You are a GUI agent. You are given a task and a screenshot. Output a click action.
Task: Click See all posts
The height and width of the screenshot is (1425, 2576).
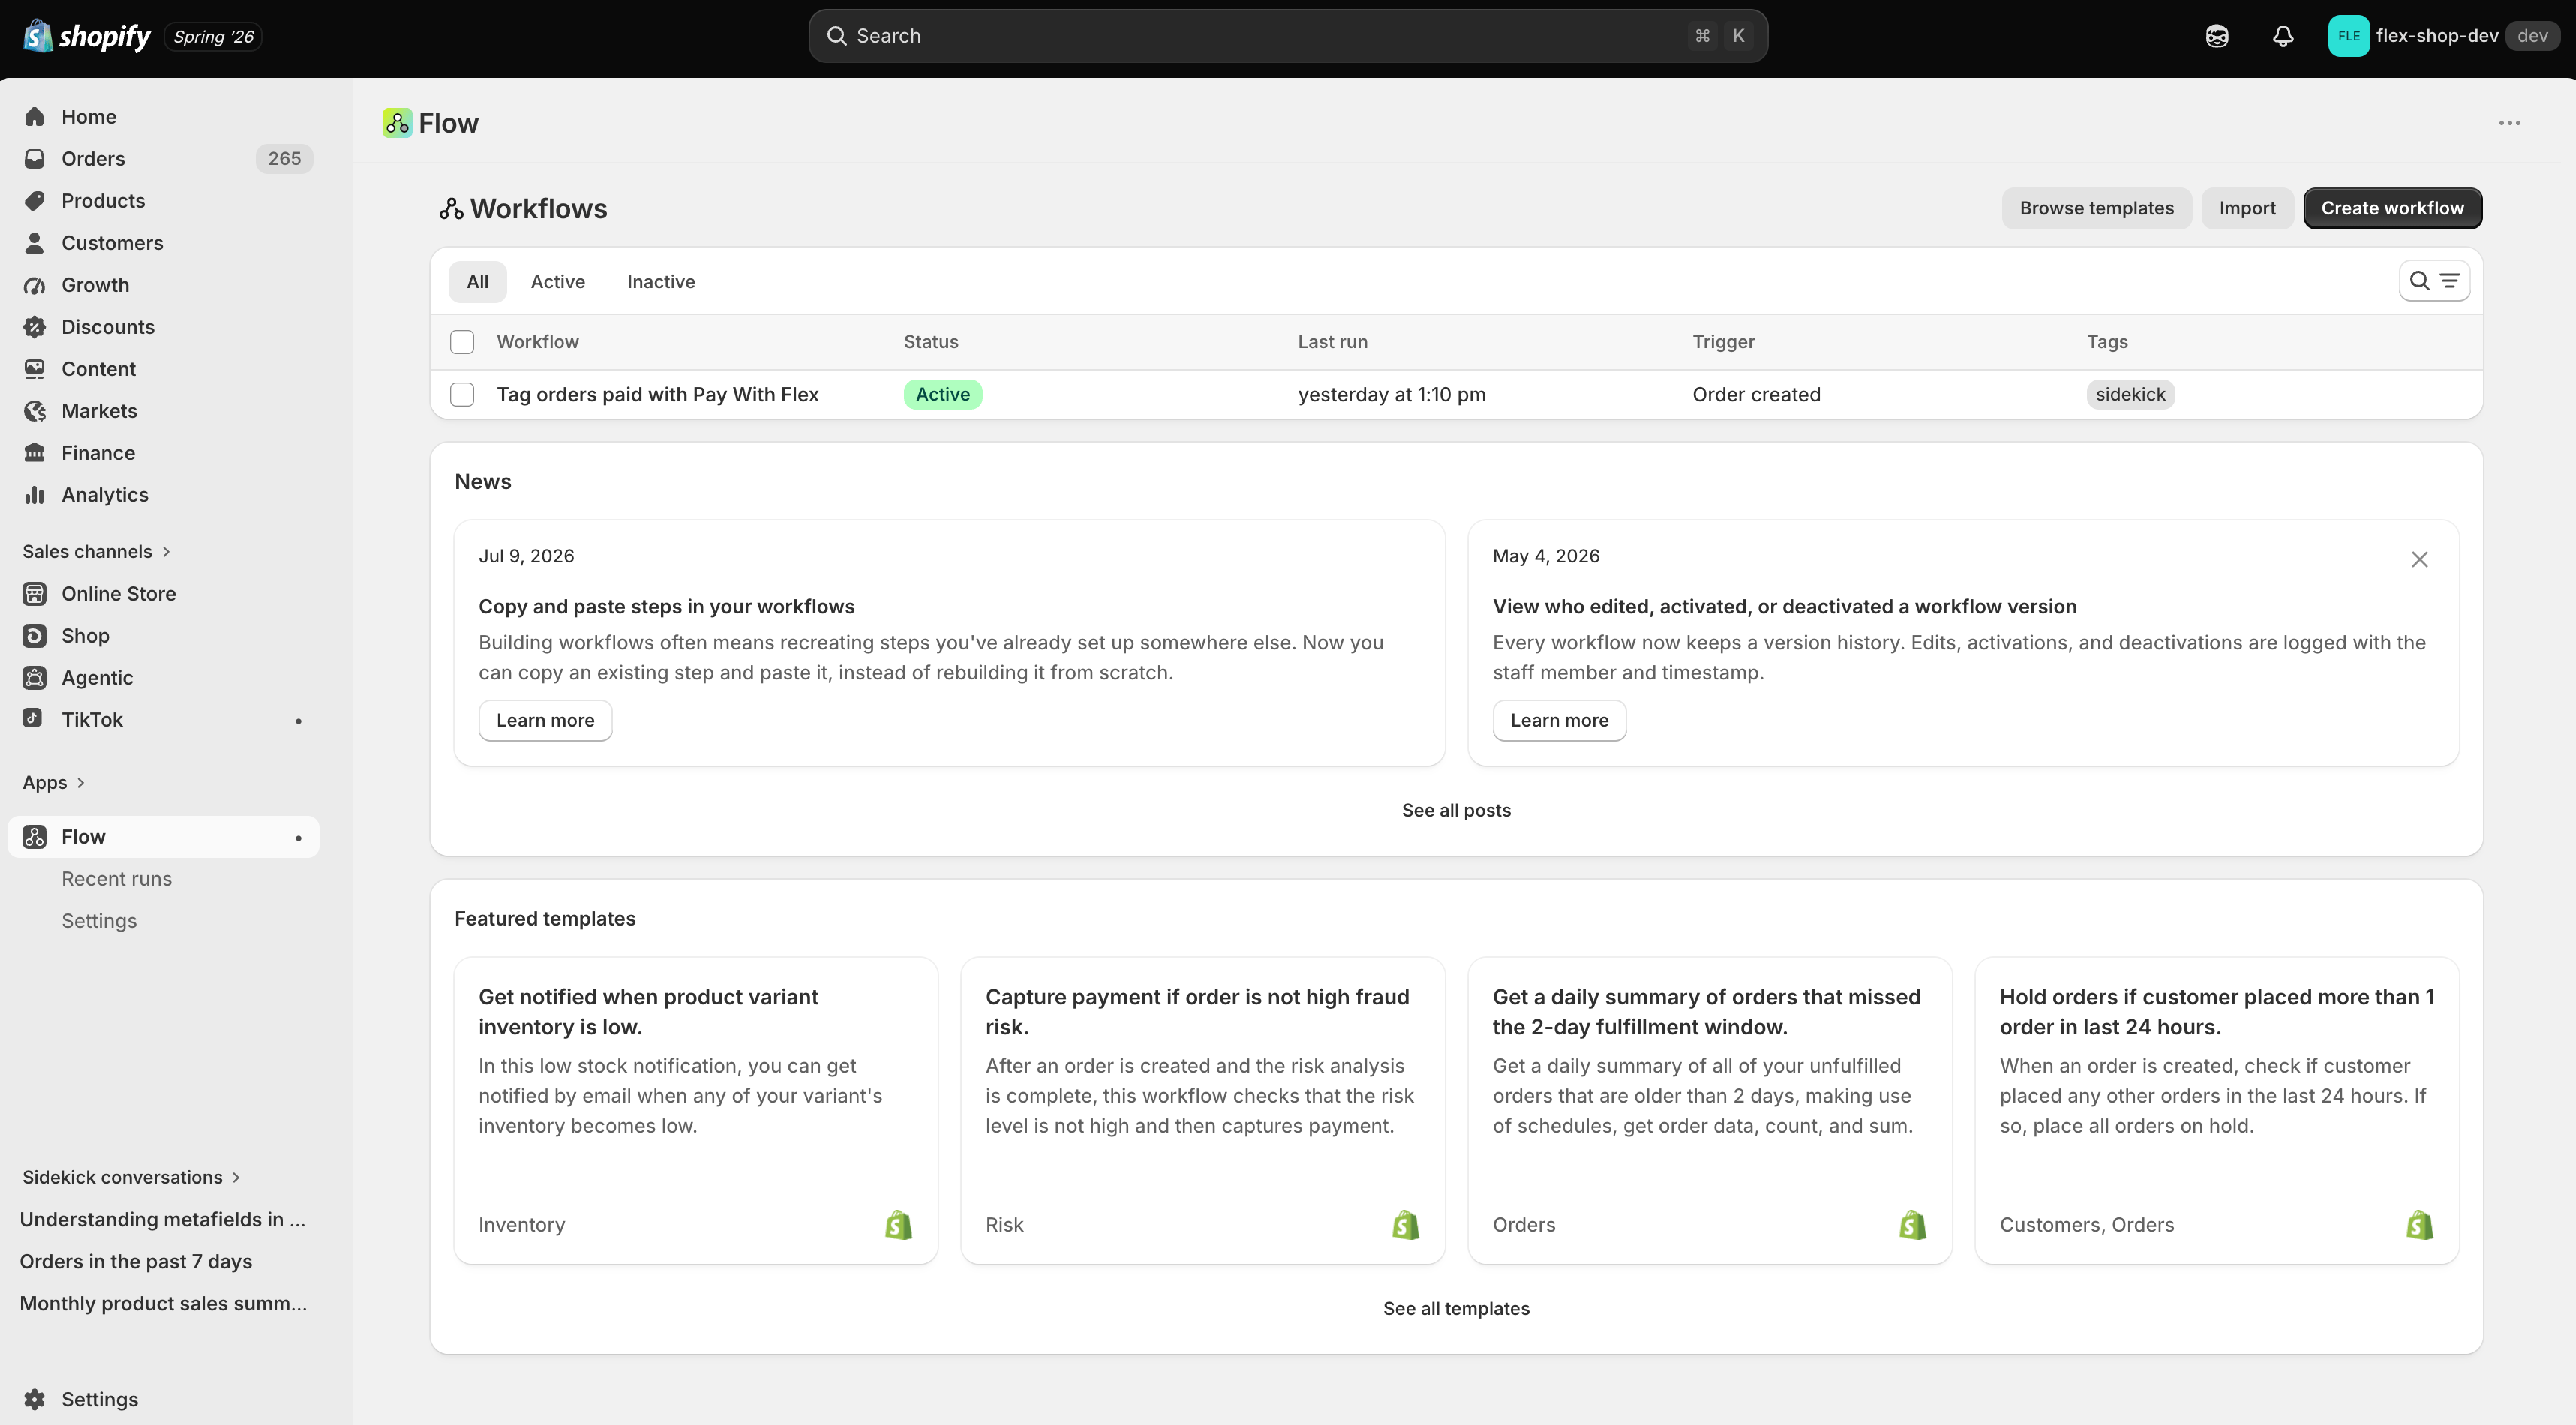[x=1456, y=811]
